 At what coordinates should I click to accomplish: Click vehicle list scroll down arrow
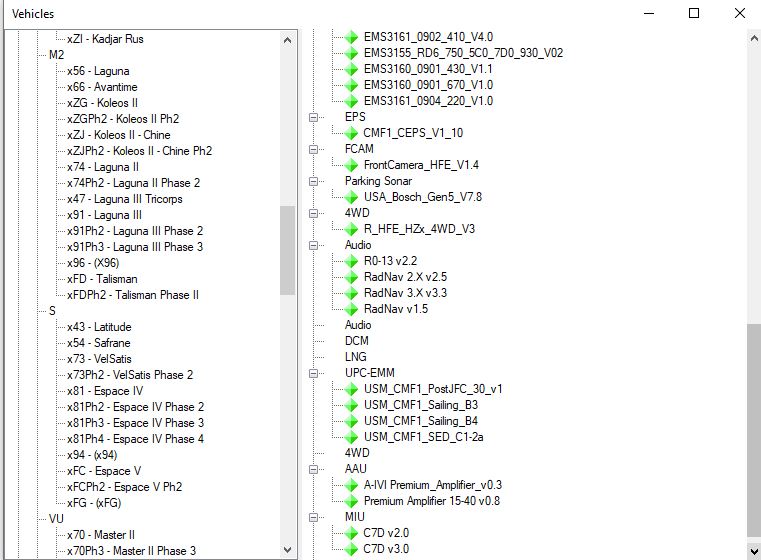tap(287, 550)
